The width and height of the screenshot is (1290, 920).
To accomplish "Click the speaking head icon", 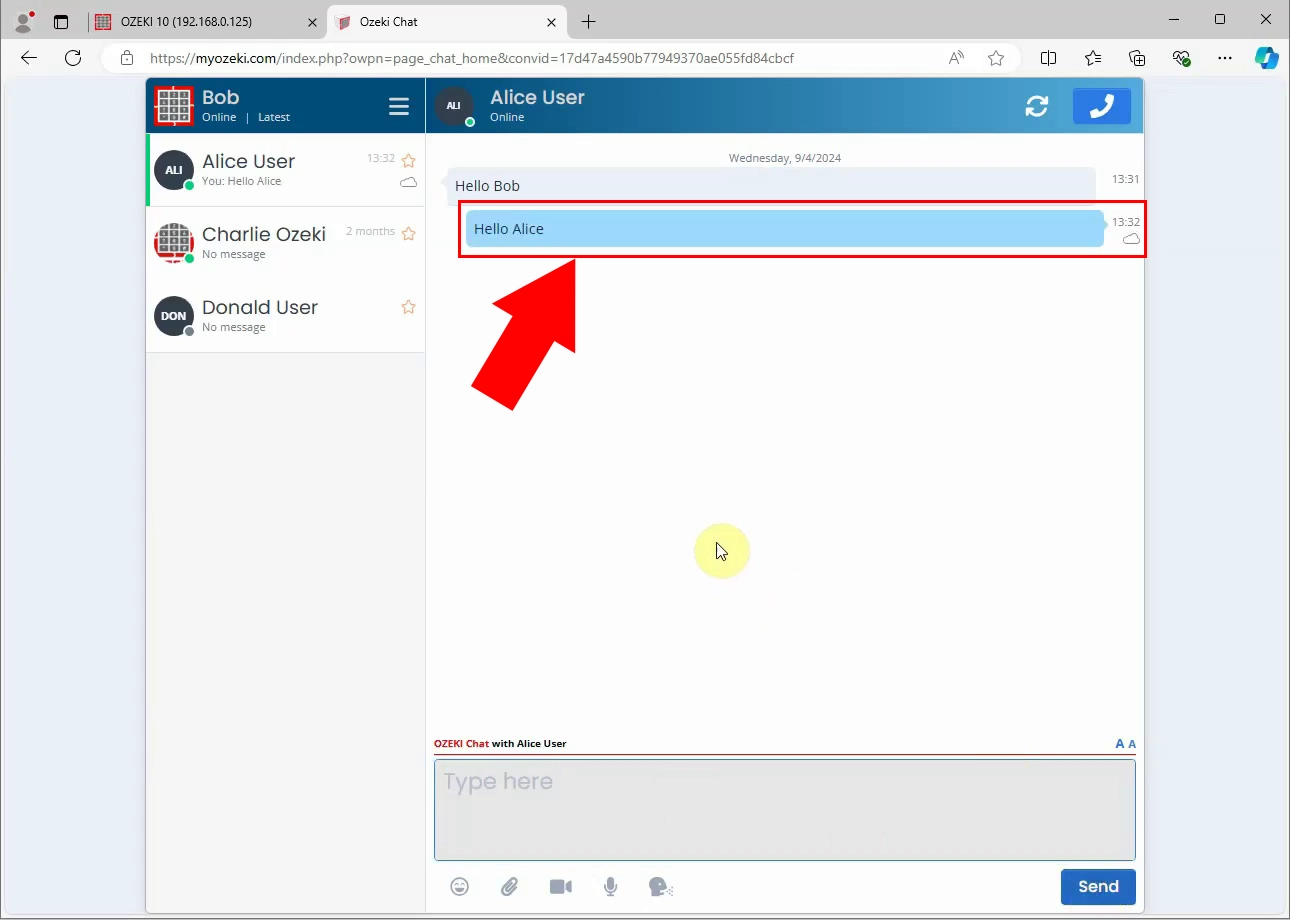I will [x=661, y=886].
